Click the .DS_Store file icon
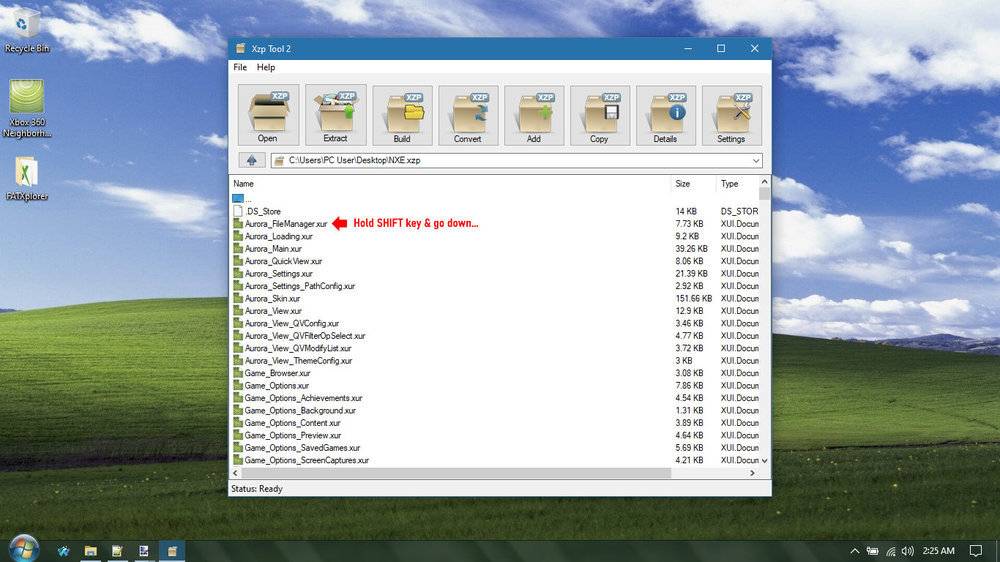The image size is (1000, 562). [238, 211]
